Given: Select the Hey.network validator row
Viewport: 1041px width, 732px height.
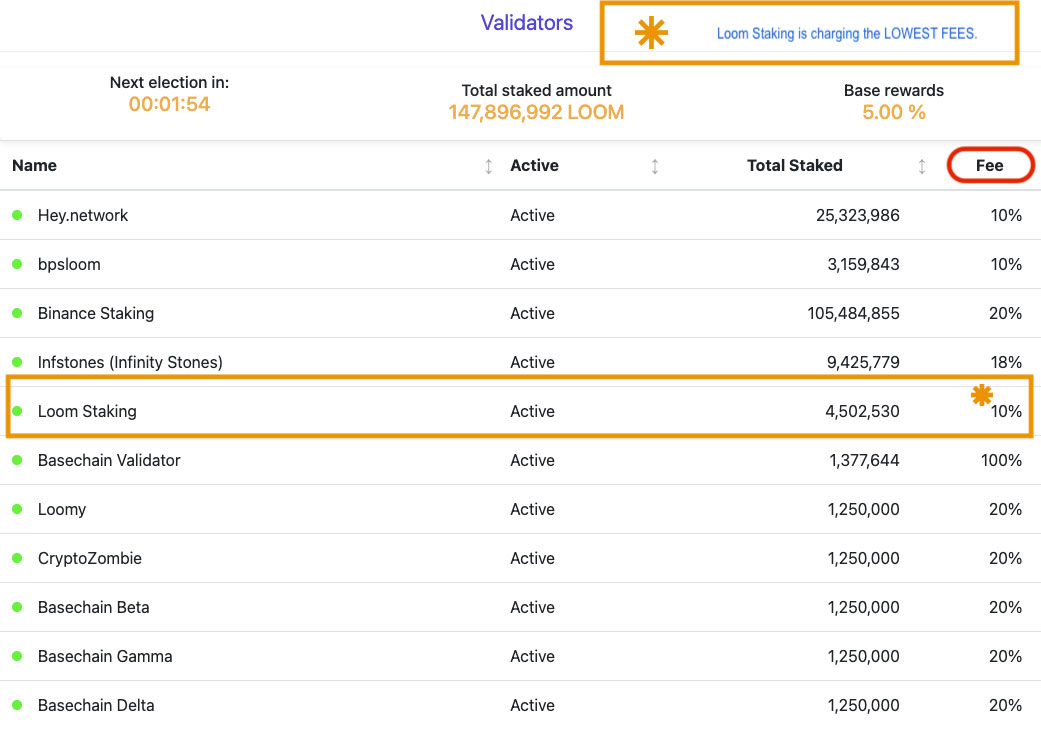Looking at the screenshot, I should tap(520, 215).
